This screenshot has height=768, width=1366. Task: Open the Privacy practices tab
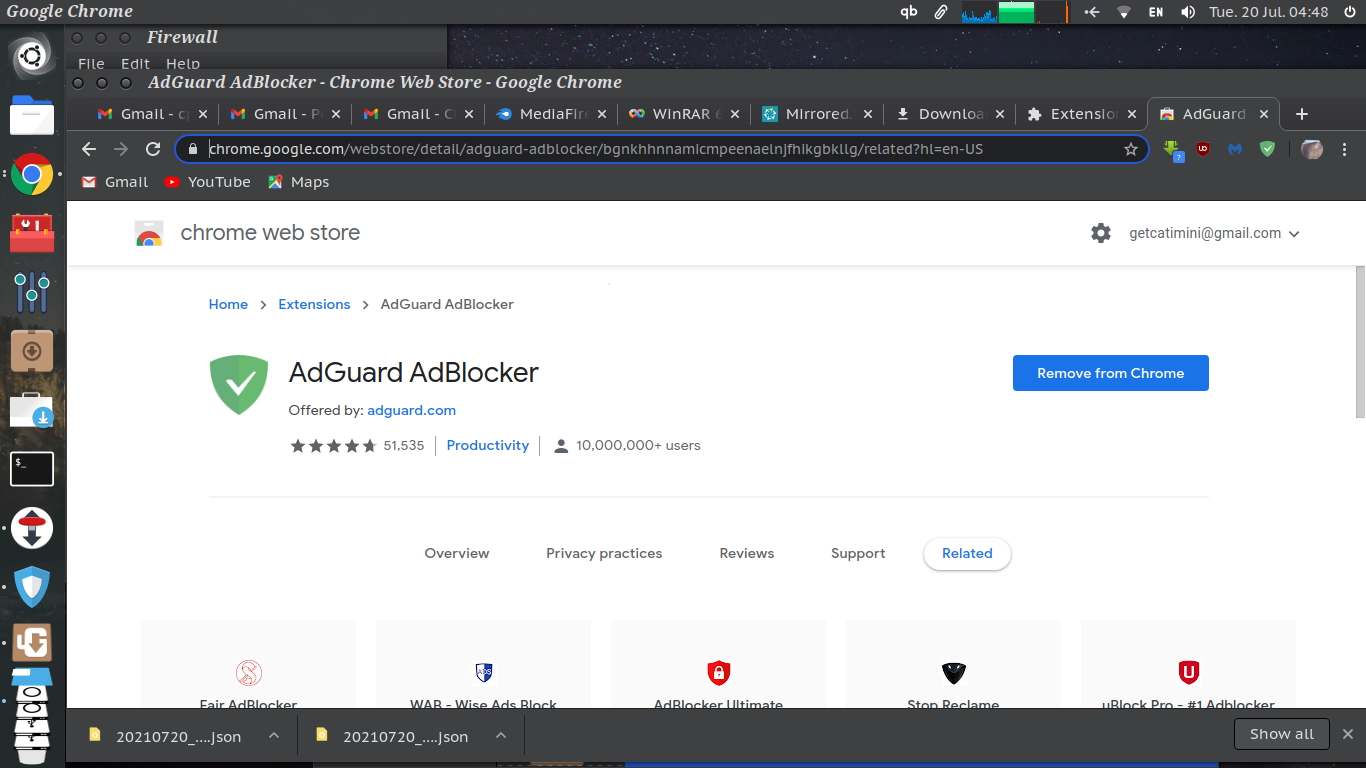604,553
